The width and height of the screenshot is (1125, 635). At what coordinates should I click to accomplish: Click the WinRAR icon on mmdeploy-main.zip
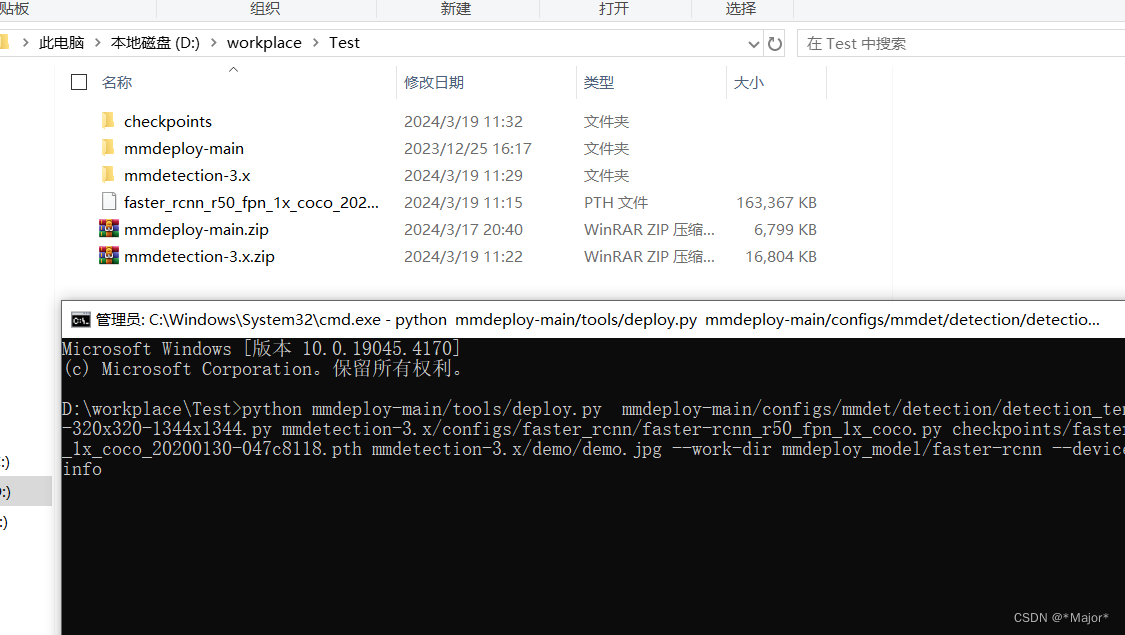108,228
